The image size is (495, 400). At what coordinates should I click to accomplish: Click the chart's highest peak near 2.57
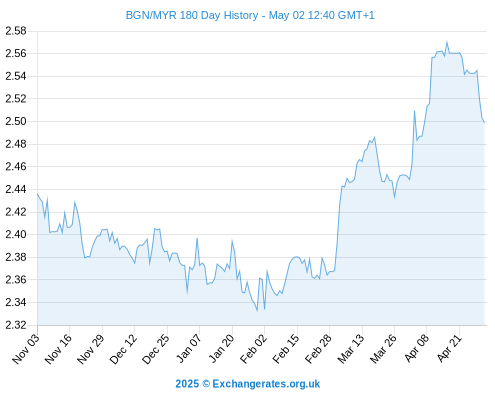447,42
